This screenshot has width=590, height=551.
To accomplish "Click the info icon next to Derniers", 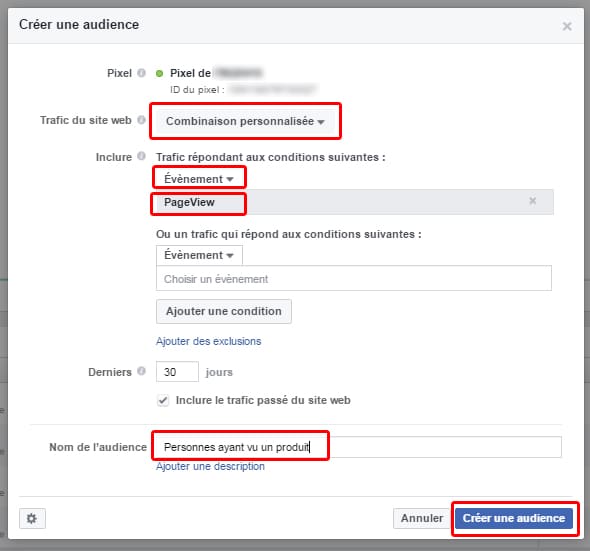I will click(141, 371).
